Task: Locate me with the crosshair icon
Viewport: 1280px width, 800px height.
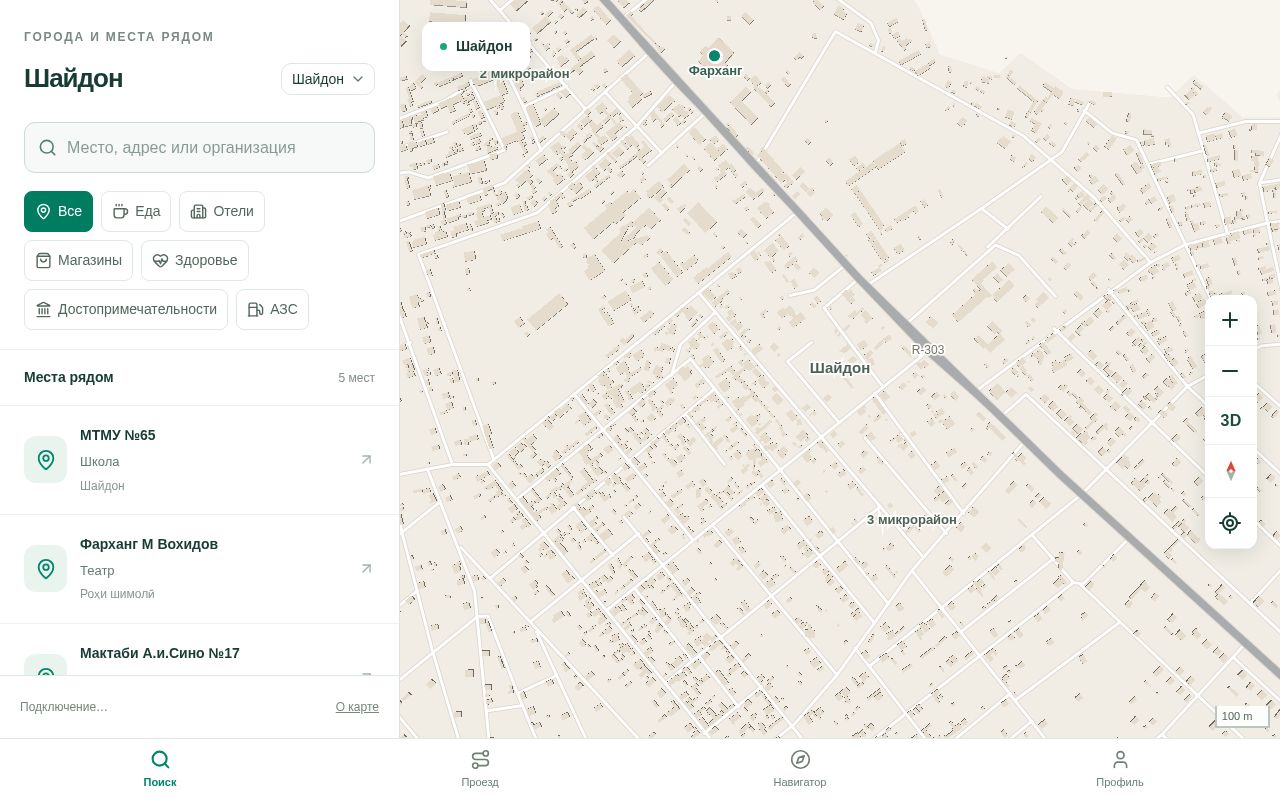Action: (1230, 523)
